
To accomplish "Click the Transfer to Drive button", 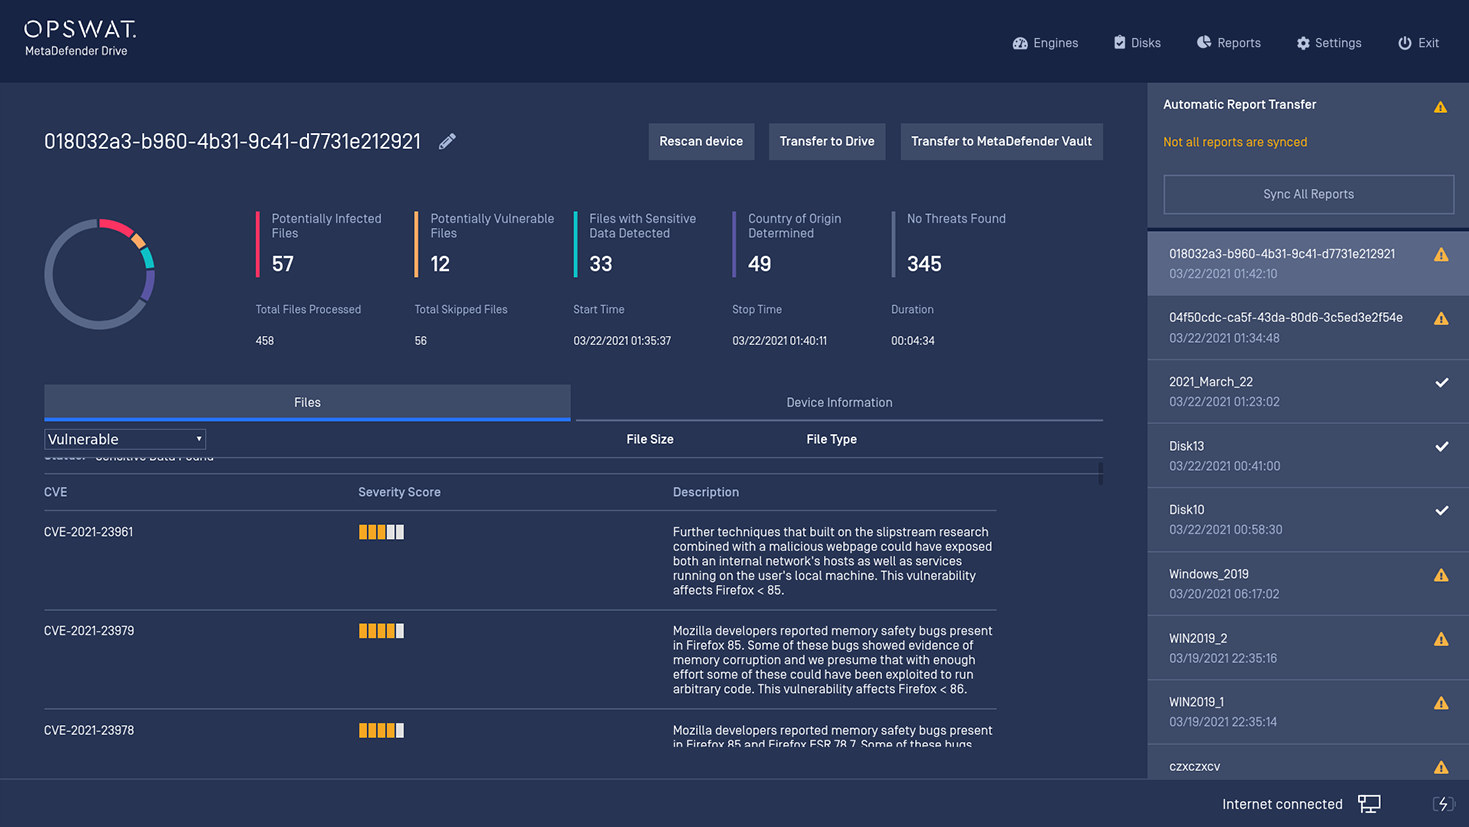I will click(x=827, y=141).
